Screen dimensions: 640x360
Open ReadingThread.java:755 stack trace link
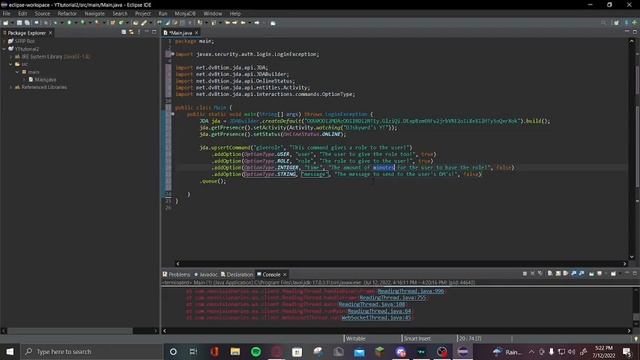pyautogui.click(x=393, y=298)
